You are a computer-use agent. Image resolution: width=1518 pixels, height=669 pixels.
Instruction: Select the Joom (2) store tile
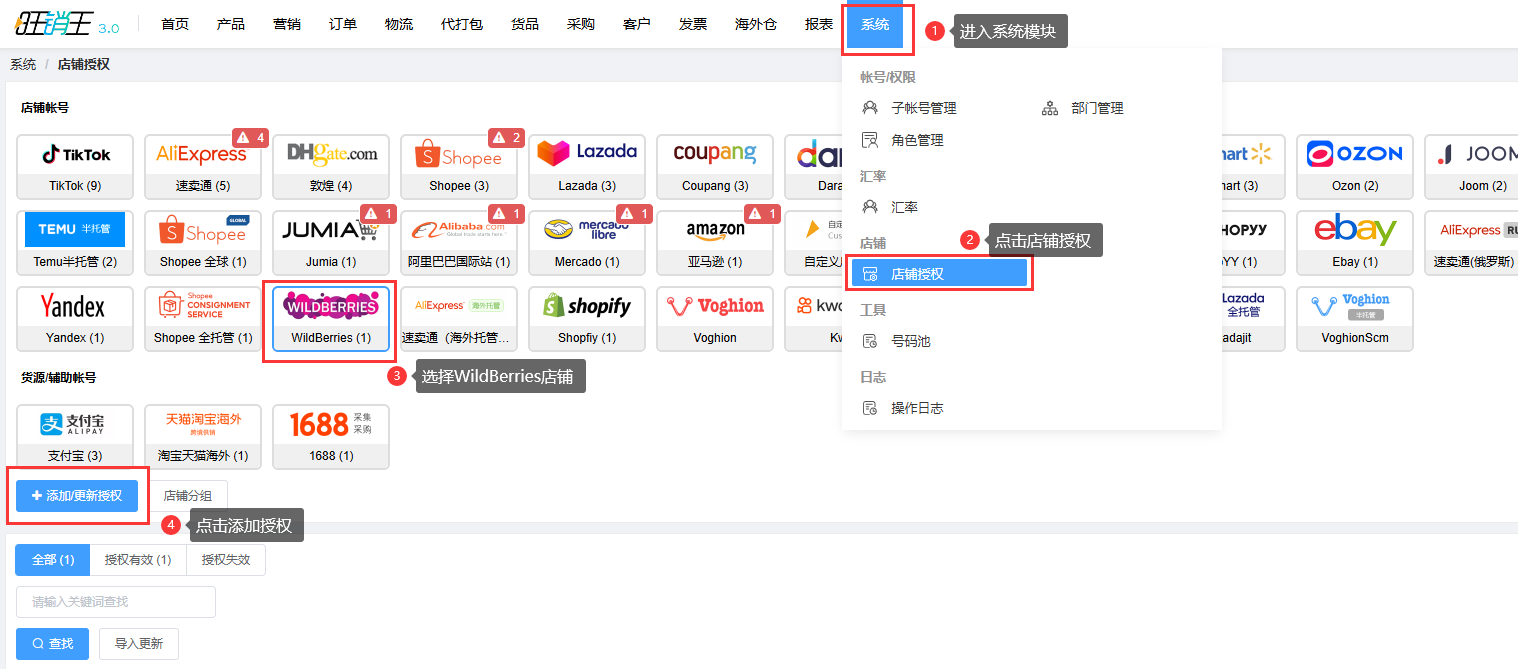1472,166
